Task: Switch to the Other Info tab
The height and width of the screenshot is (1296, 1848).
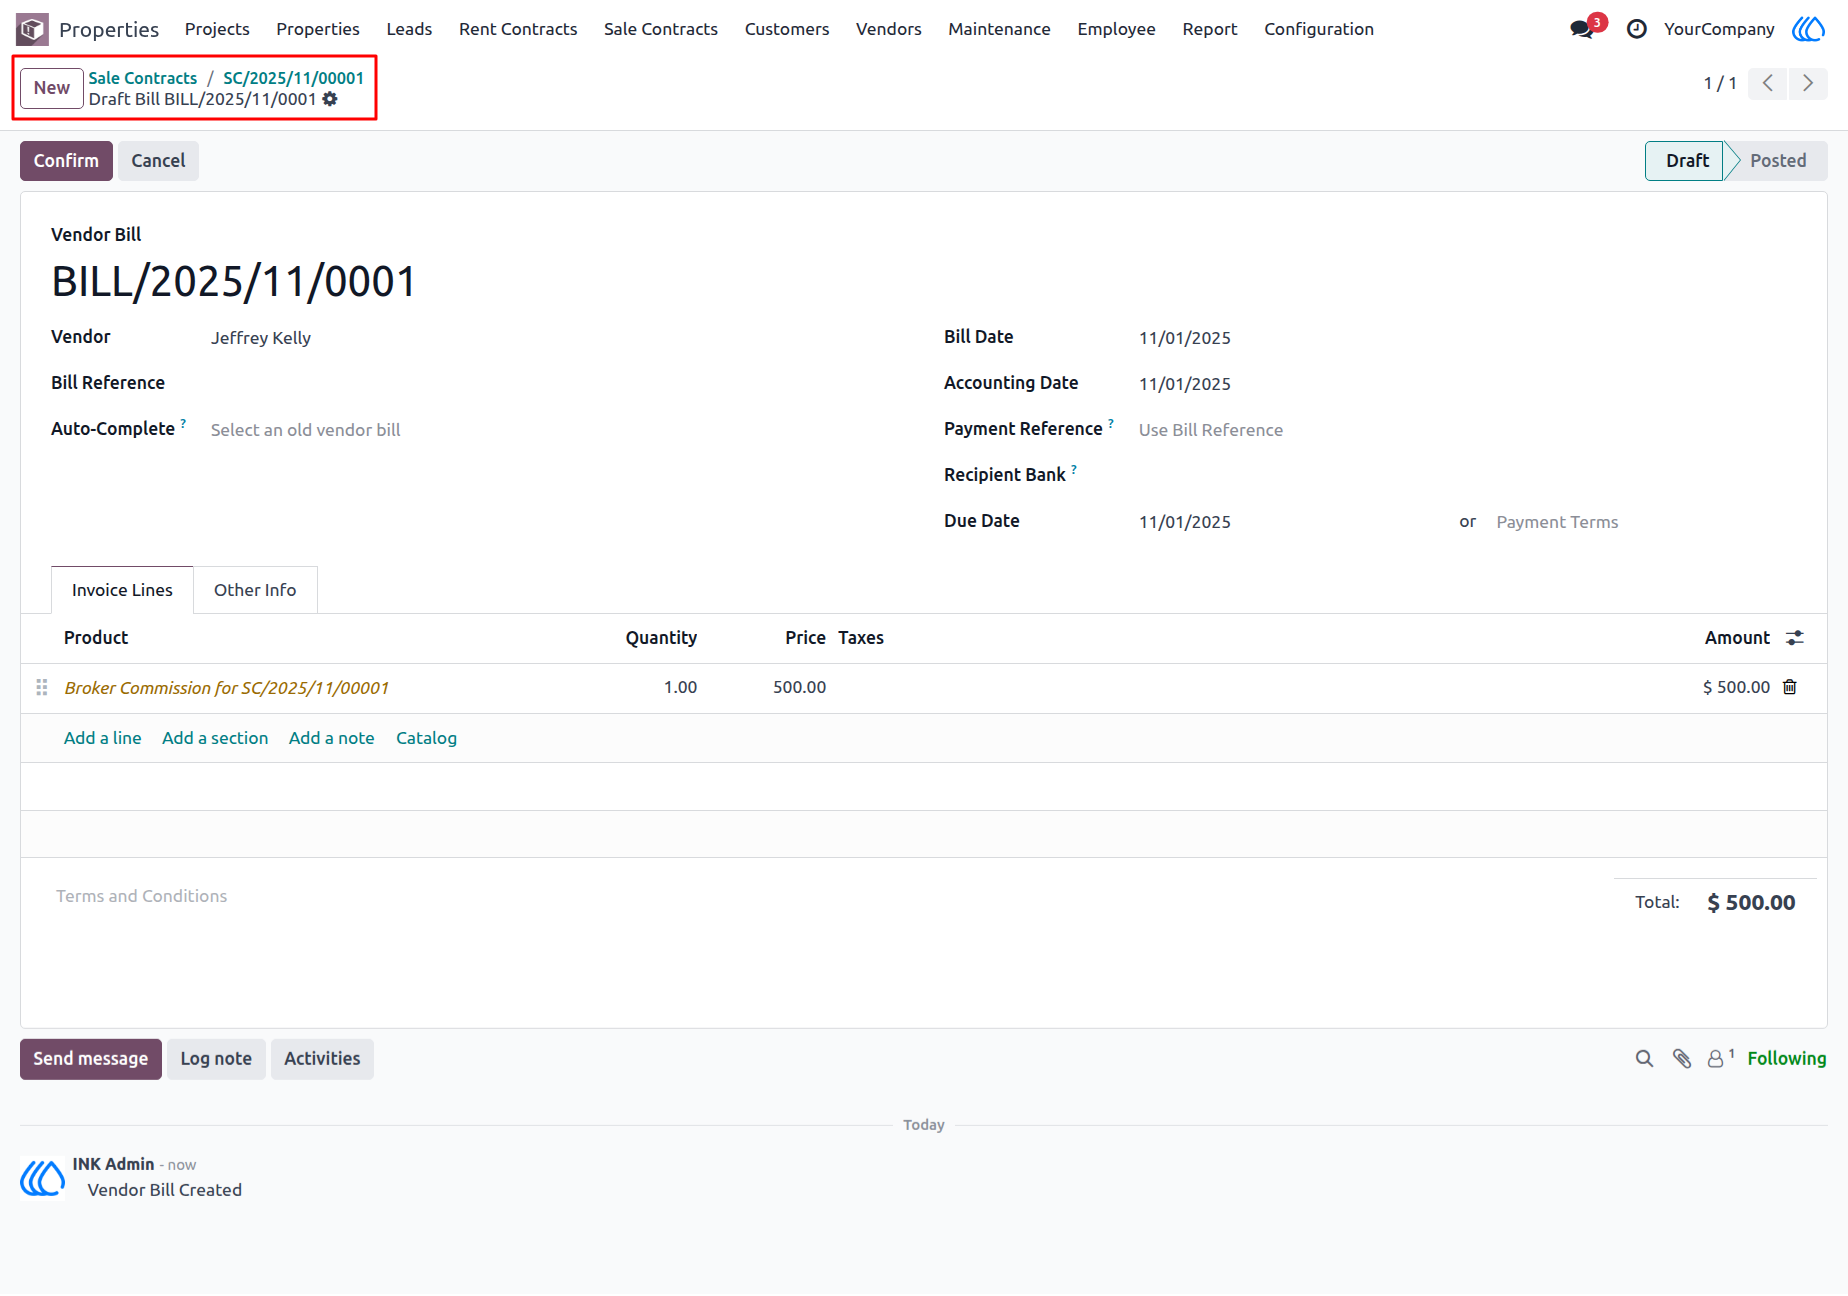Action: 255,590
